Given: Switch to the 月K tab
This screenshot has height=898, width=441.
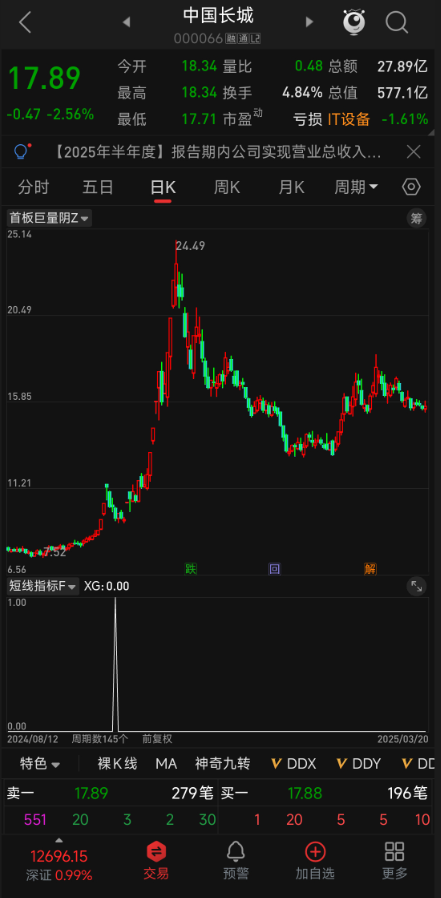Looking at the screenshot, I should (292, 187).
